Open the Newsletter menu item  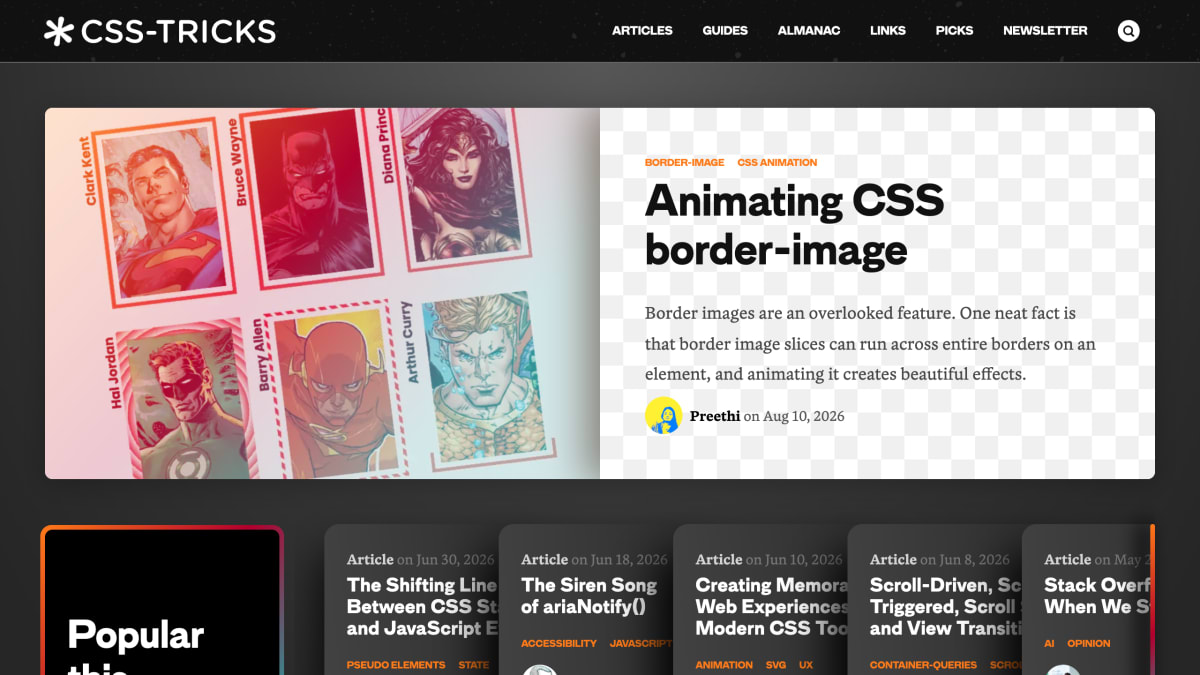[1045, 31]
